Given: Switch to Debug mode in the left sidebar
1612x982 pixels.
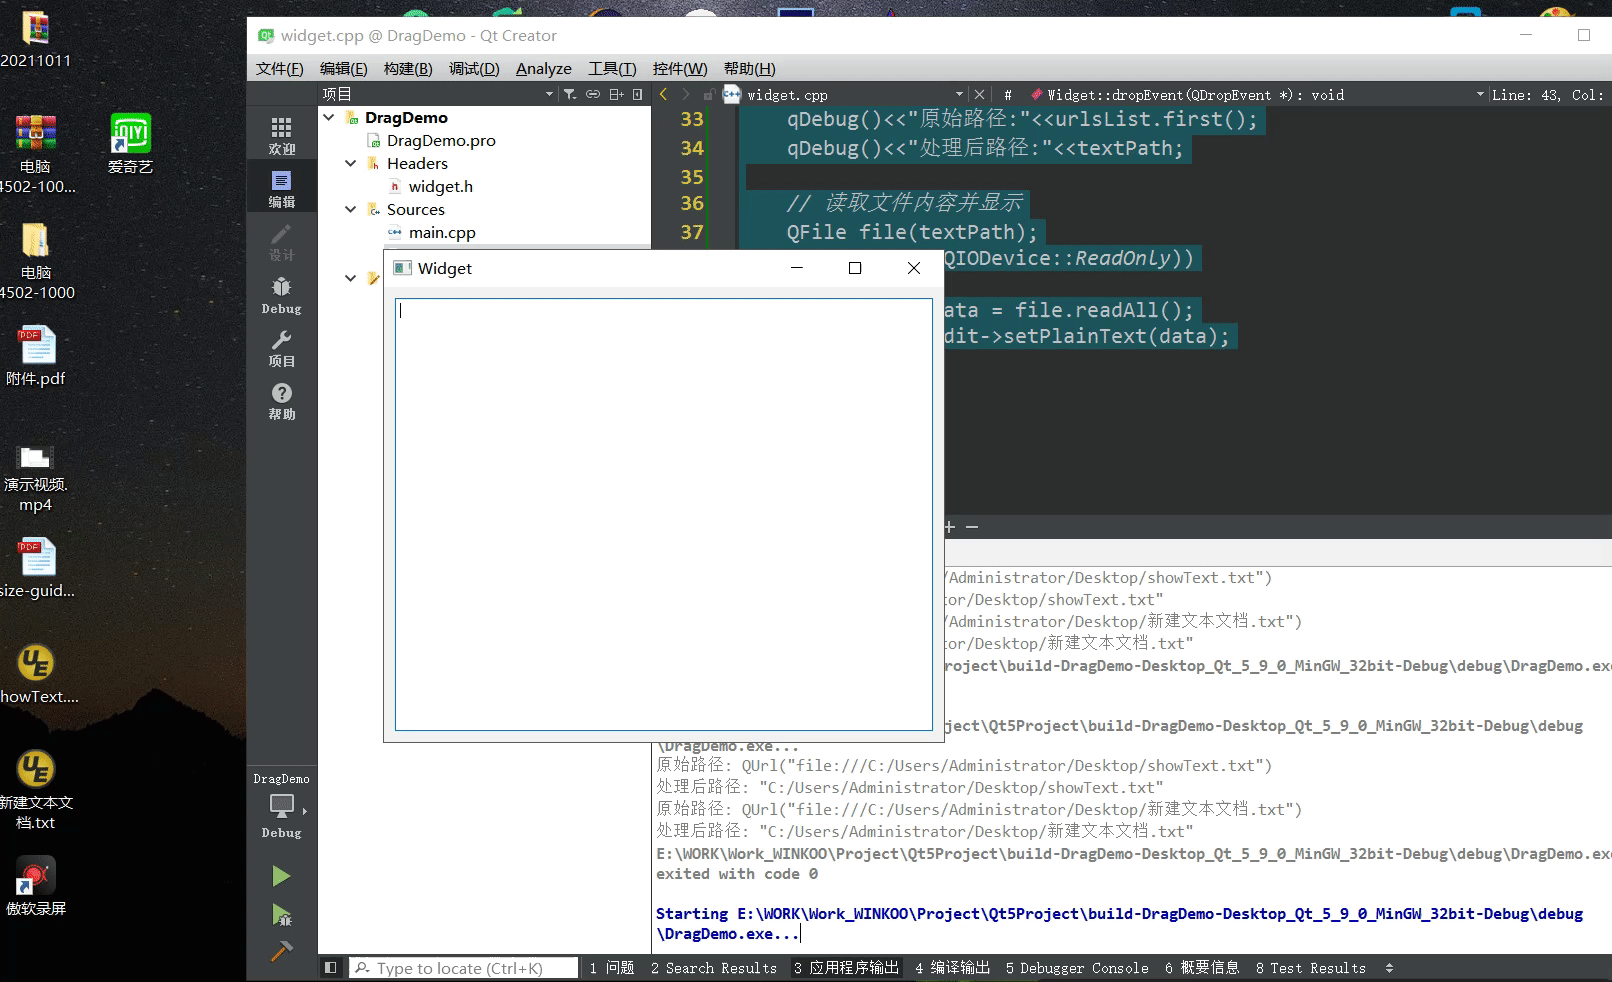Looking at the screenshot, I should tap(281, 293).
